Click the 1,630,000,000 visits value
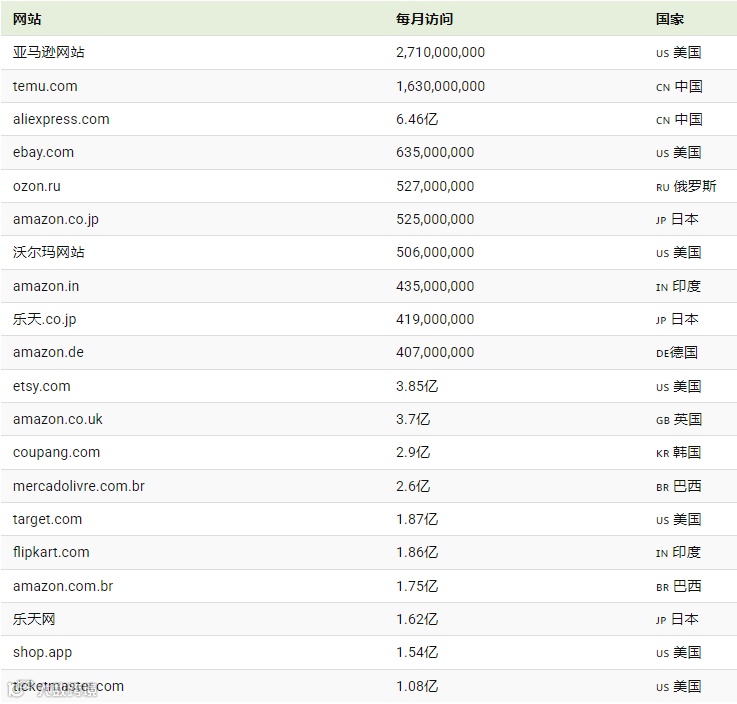This screenshot has width=737, height=704. 440,86
